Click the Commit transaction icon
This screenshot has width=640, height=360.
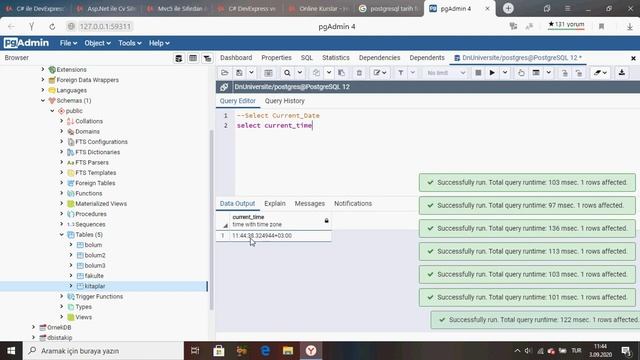[565, 73]
